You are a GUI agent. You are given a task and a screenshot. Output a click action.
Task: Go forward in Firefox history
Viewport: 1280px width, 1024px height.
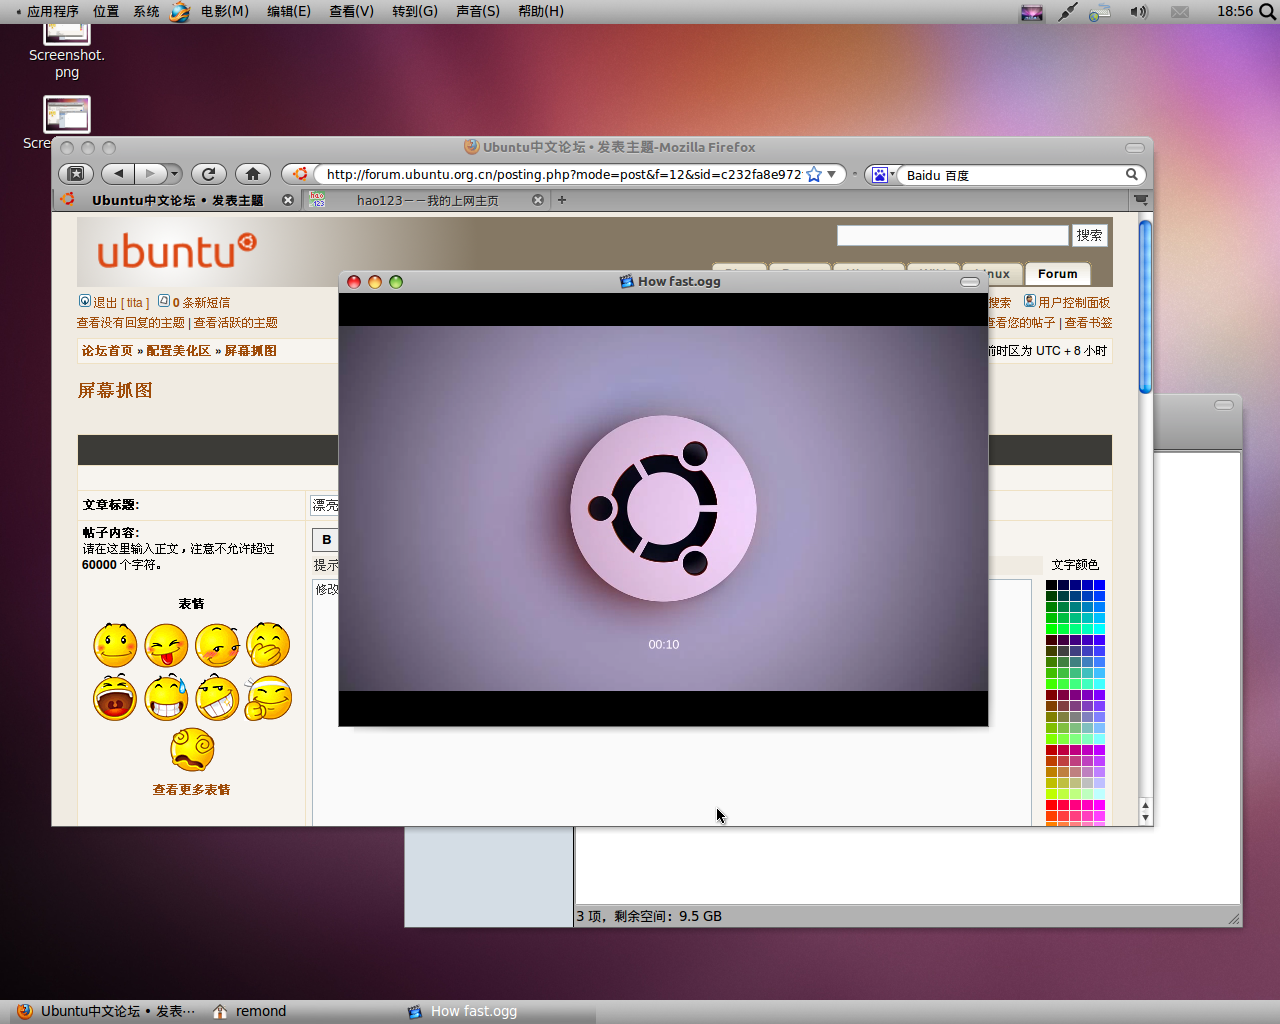pyautogui.click(x=150, y=174)
